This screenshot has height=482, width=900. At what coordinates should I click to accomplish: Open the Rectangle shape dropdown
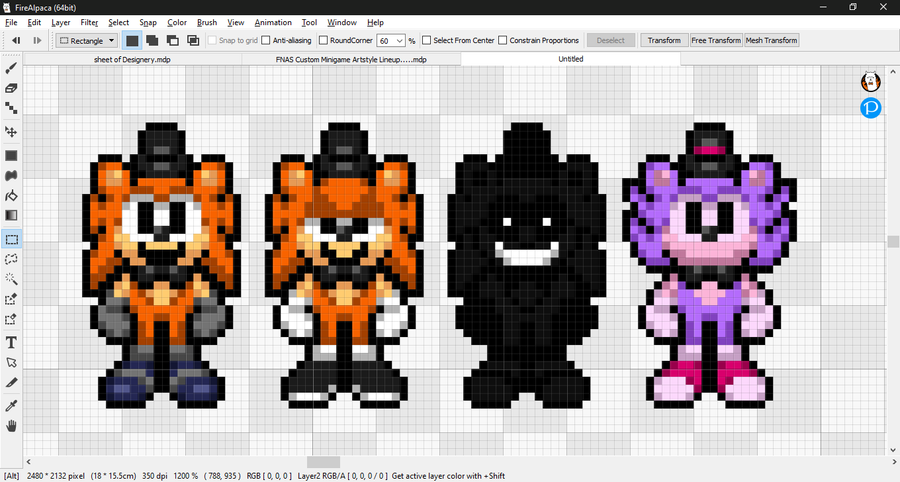tap(87, 40)
